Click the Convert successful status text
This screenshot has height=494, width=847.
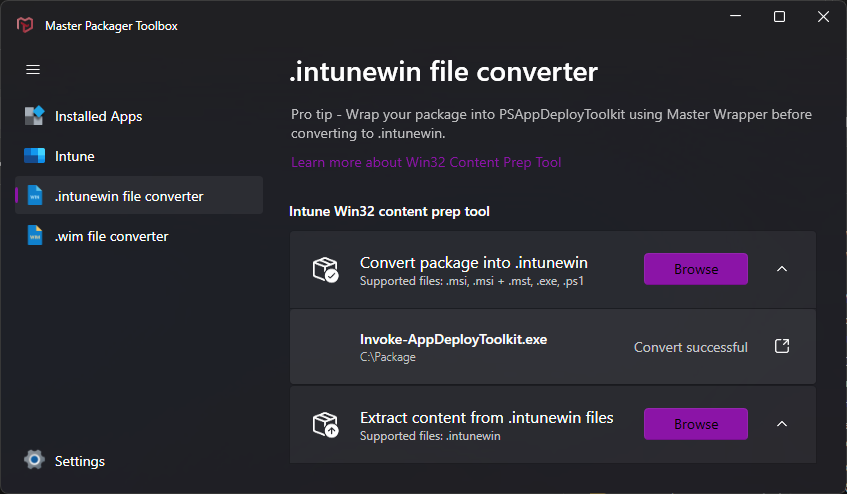pyautogui.click(x=690, y=347)
